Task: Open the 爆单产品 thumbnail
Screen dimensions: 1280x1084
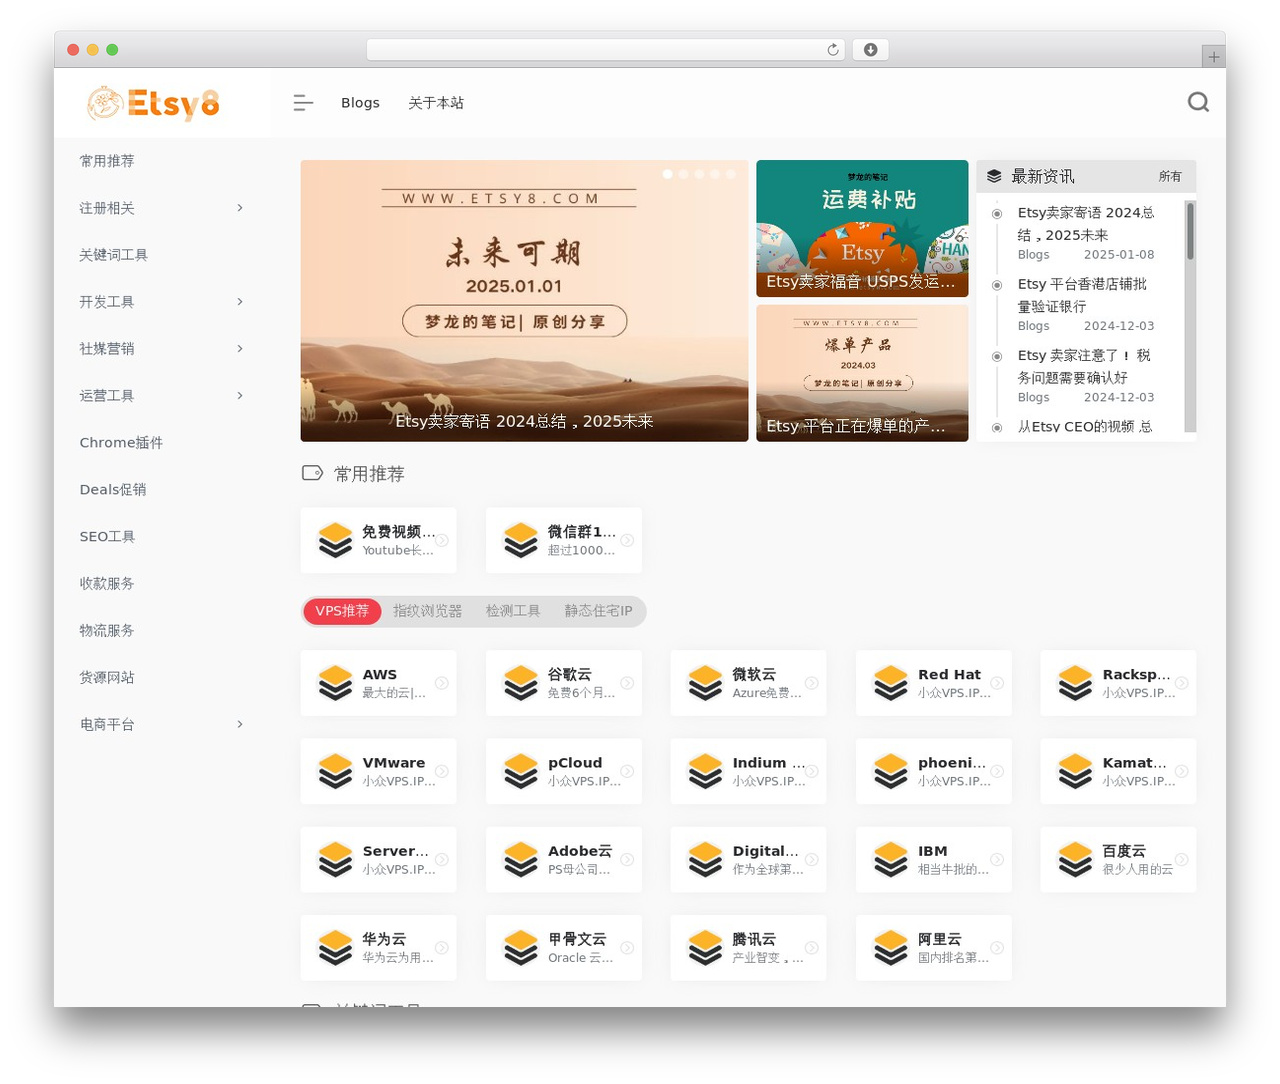Action: (862, 373)
